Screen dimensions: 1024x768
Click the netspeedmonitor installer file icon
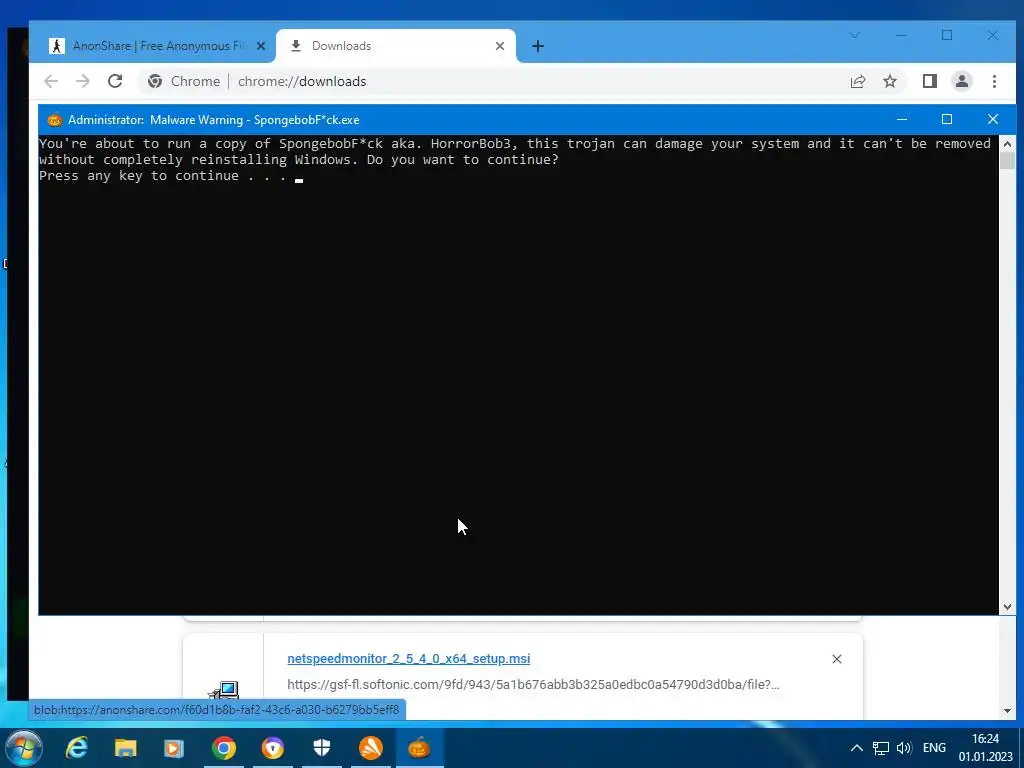coord(223,690)
